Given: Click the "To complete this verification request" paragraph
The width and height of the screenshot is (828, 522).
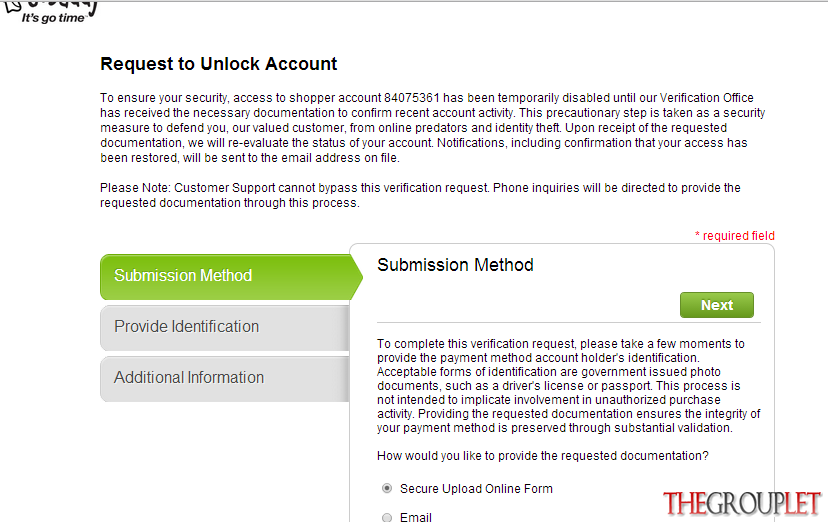Looking at the screenshot, I should click(569, 386).
